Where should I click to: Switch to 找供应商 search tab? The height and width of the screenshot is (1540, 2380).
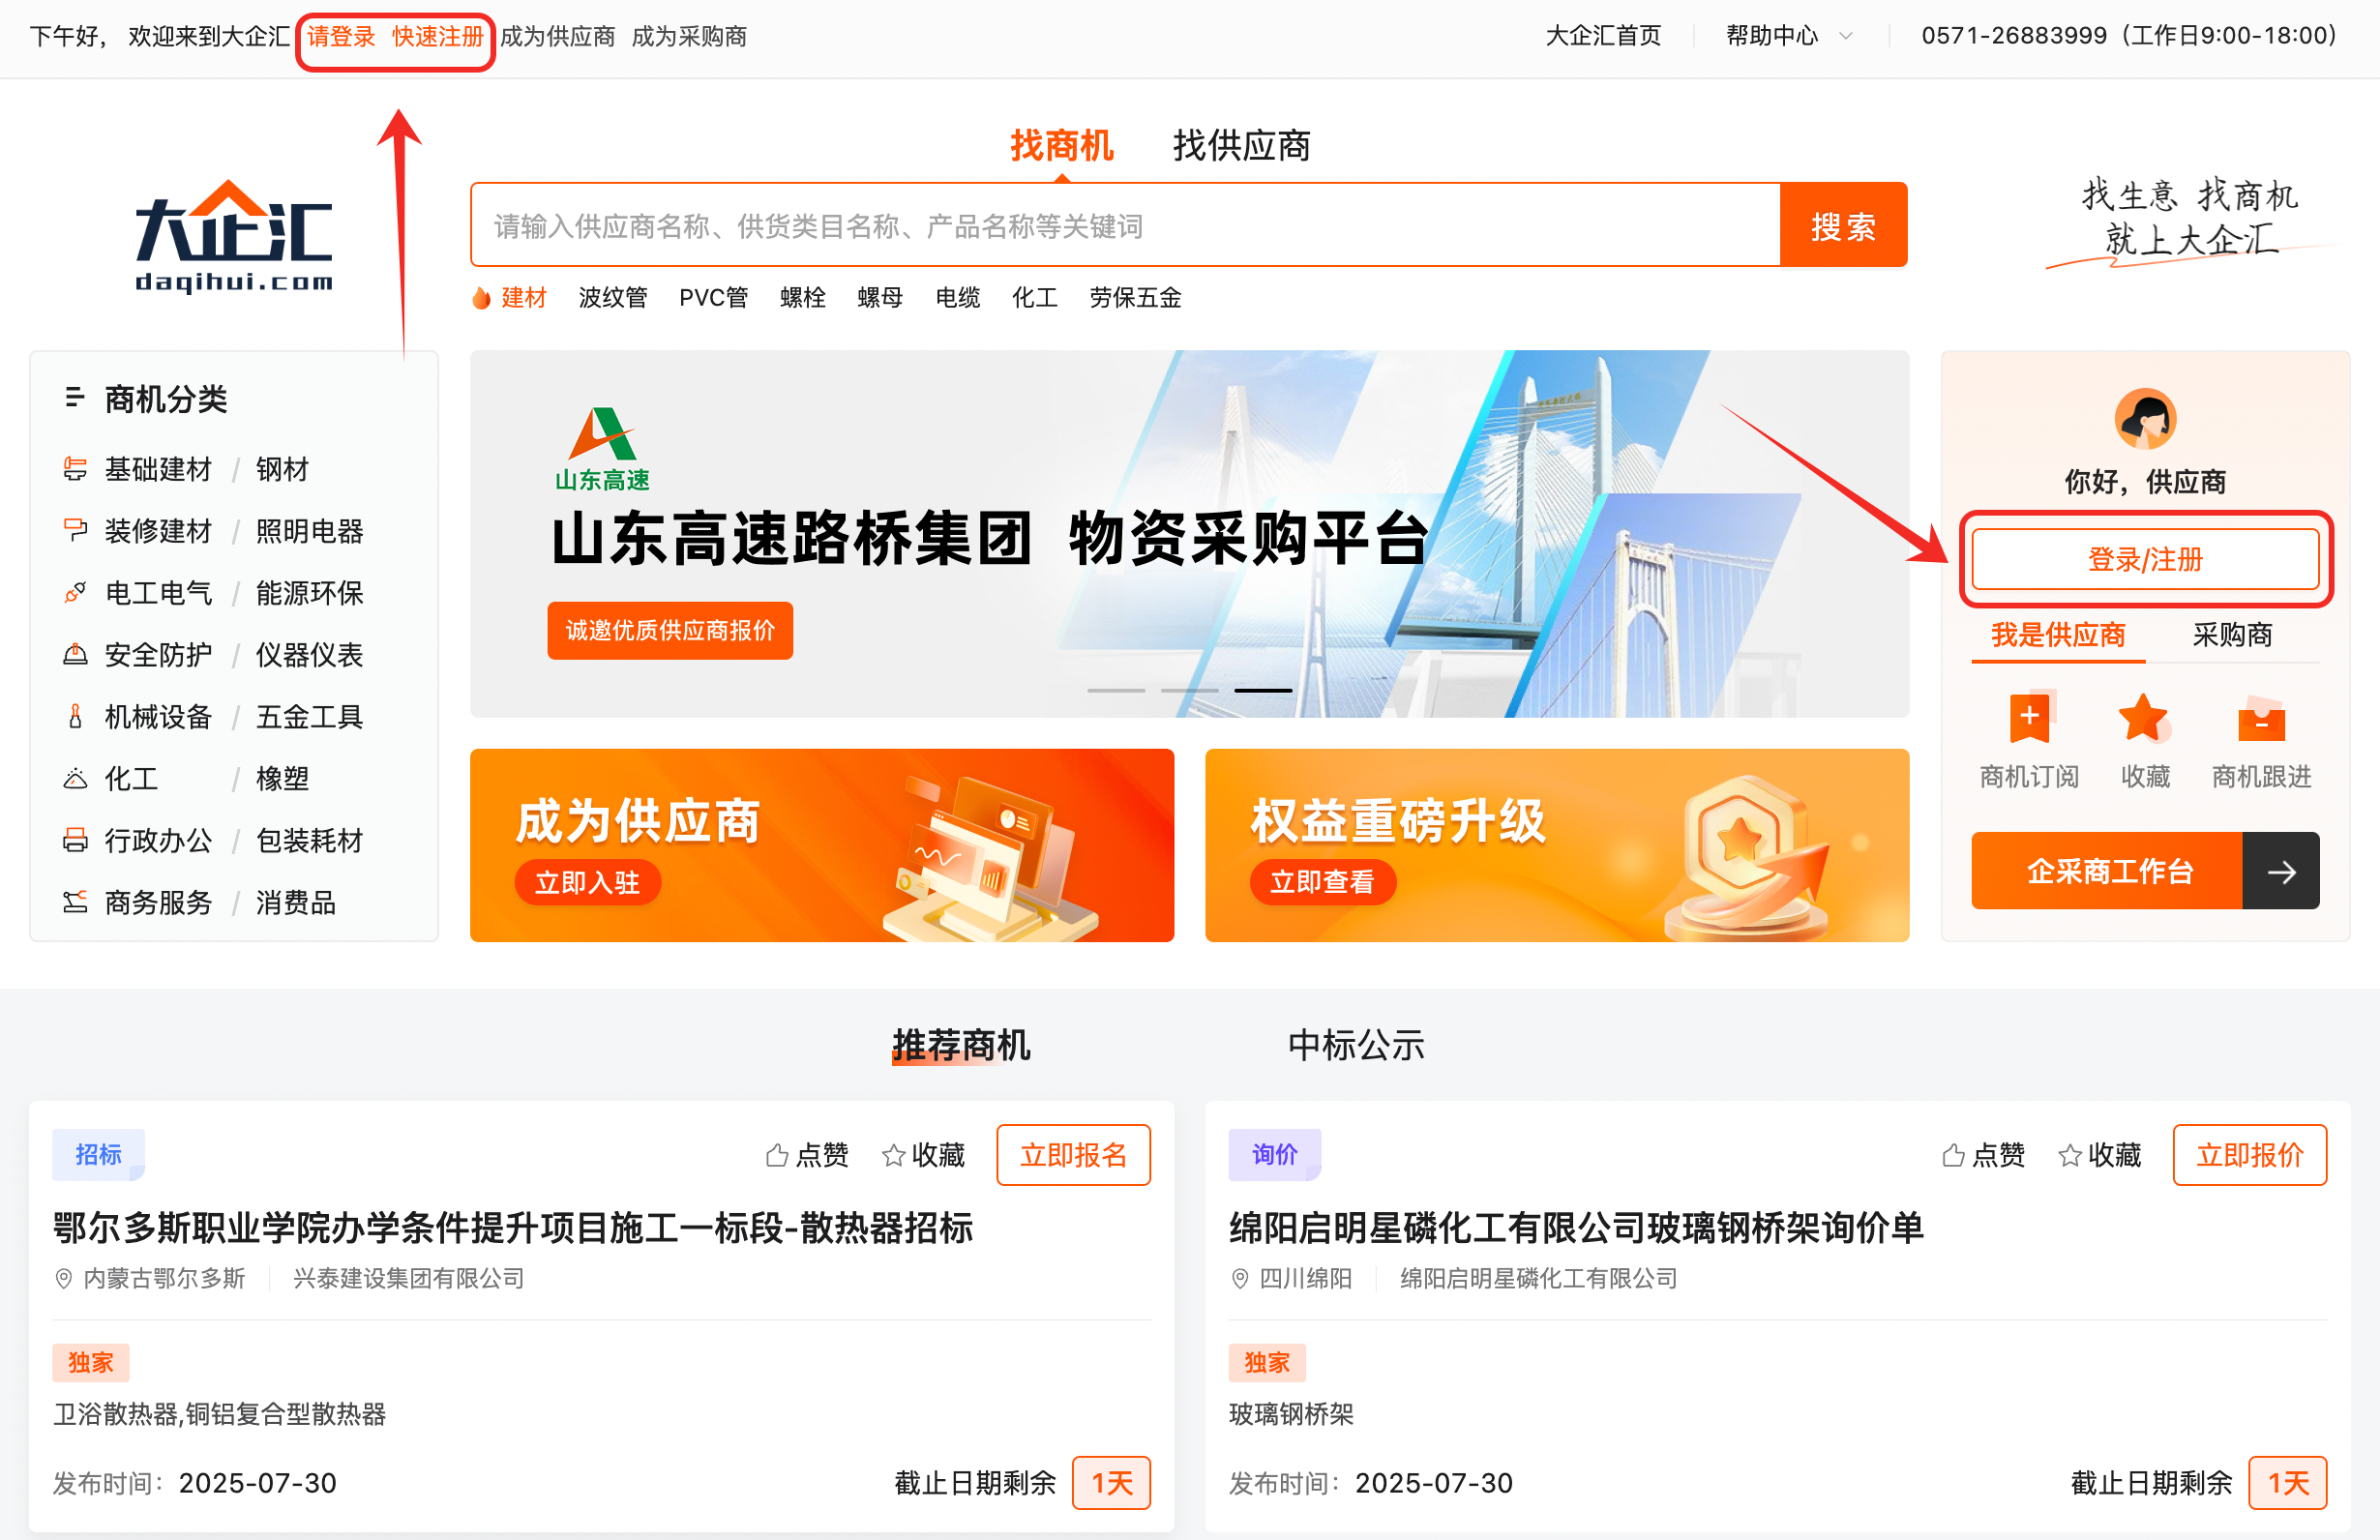click(x=1241, y=146)
